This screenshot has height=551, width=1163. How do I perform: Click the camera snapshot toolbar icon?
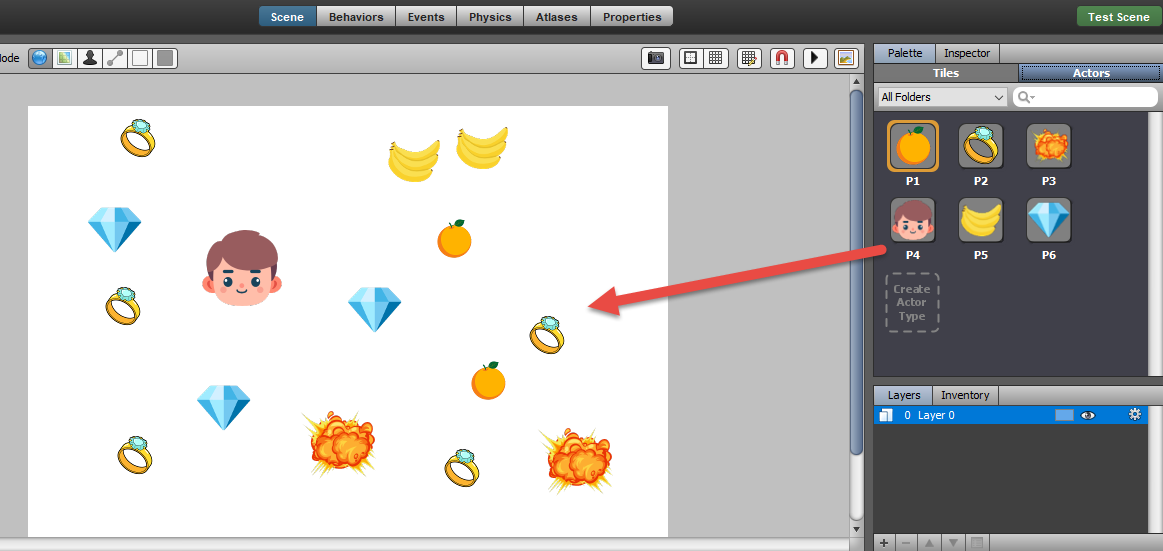(x=656, y=58)
